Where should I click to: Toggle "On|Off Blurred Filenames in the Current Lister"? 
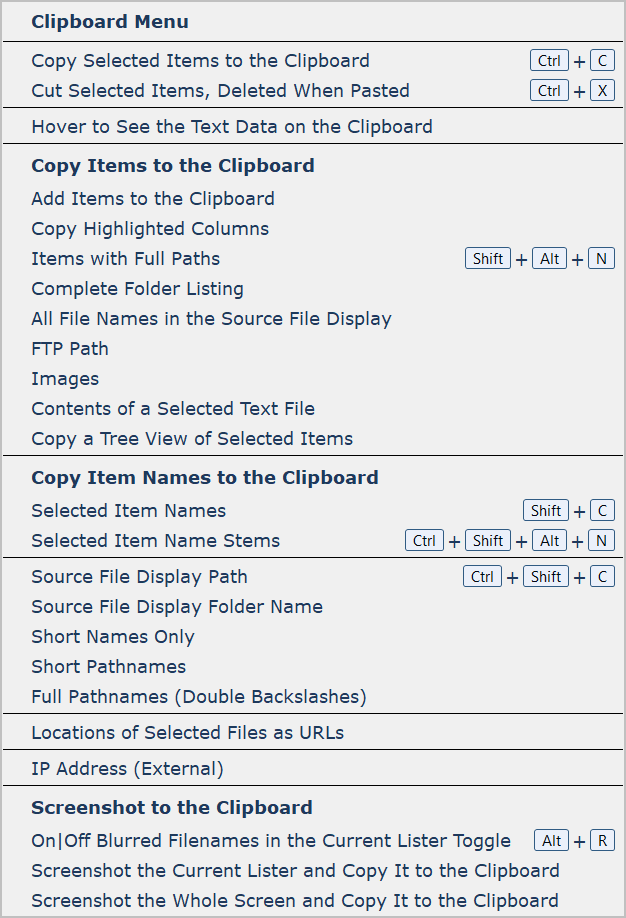pyautogui.click(x=270, y=840)
